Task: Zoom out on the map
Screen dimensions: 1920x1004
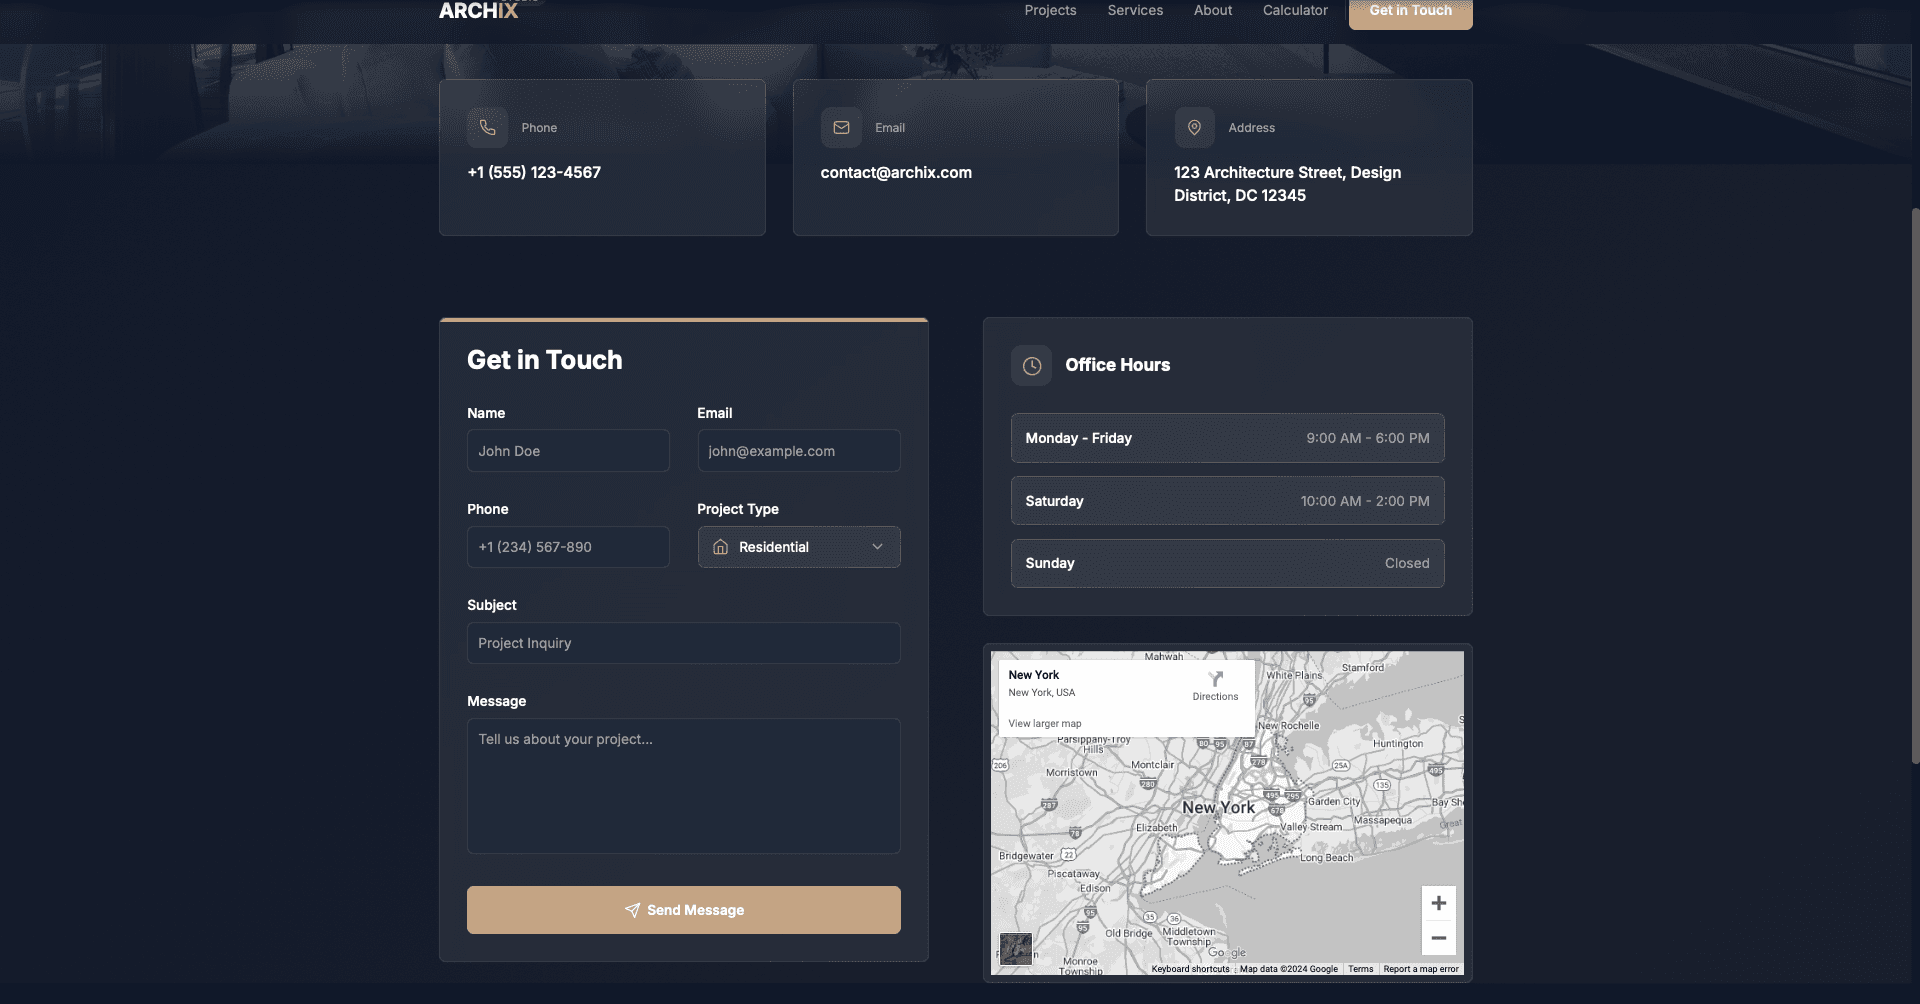Action: 1438,938
